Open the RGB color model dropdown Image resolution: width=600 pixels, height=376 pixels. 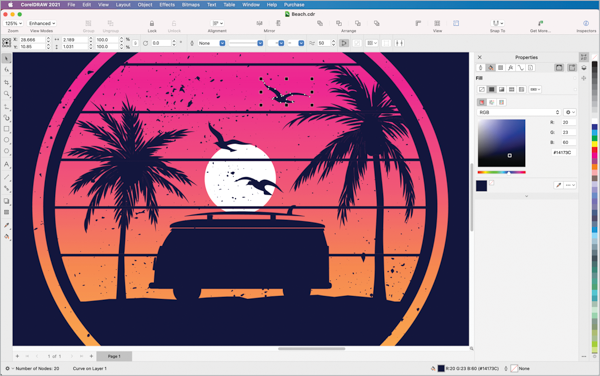pyautogui.click(x=519, y=112)
